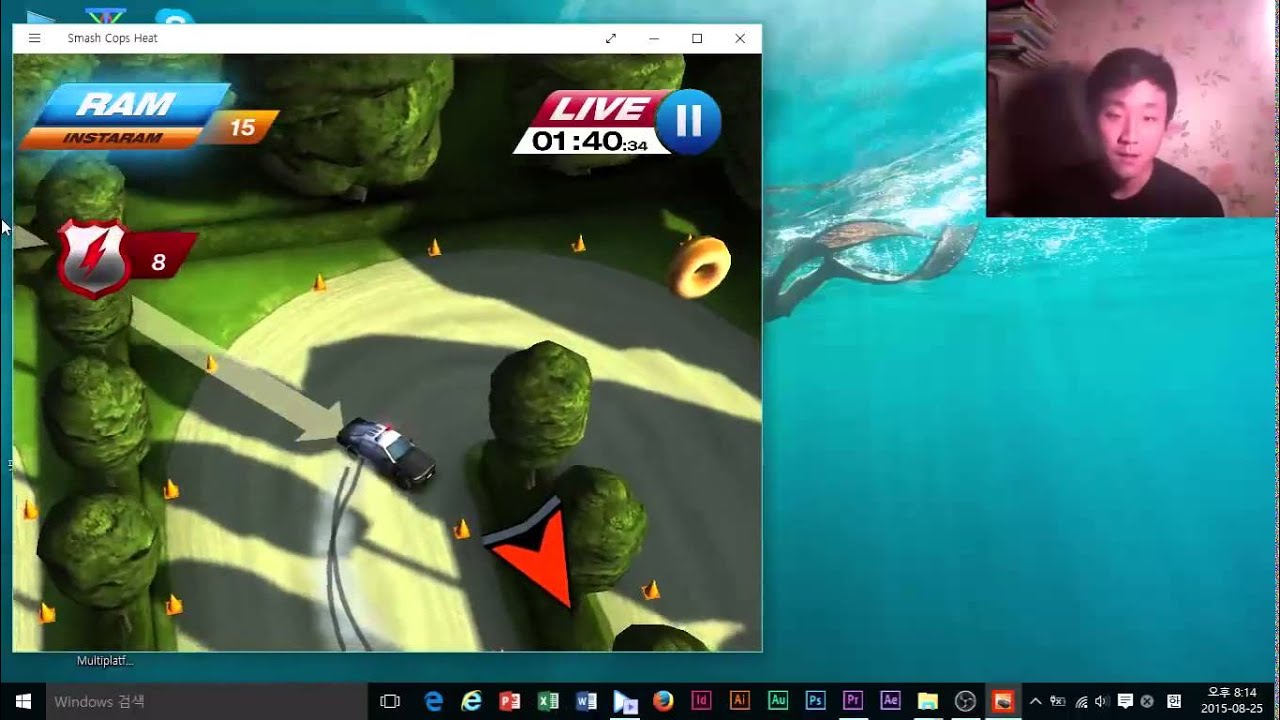
Task: Open Adobe InDesign from the taskbar
Action: [701, 701]
